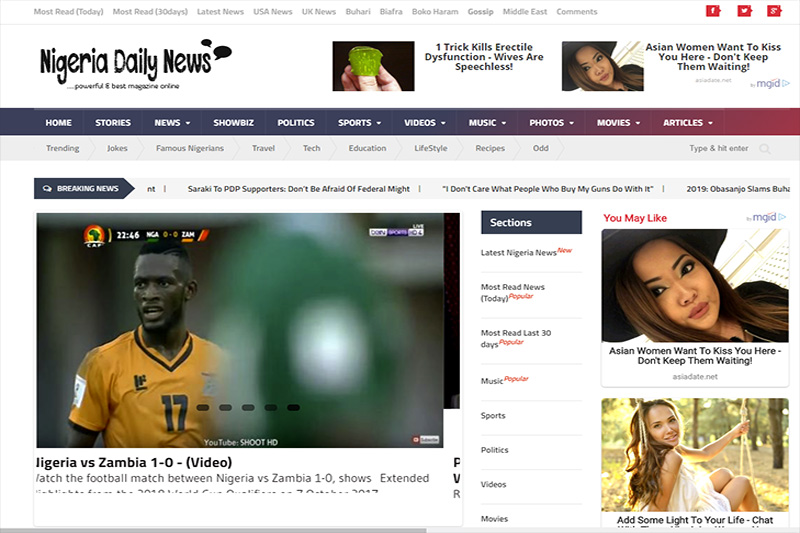Expand the ARTICLES dropdown menu
Viewport: 800px width, 533px height.
[x=688, y=123]
